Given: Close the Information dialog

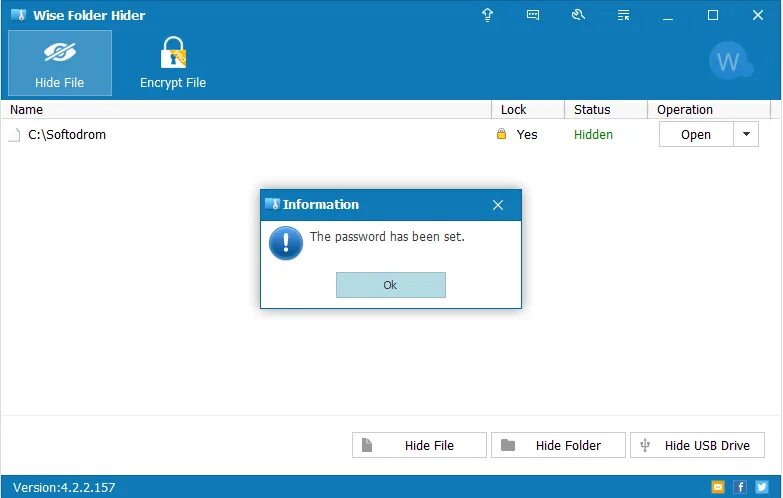Looking at the screenshot, I should tap(498, 205).
